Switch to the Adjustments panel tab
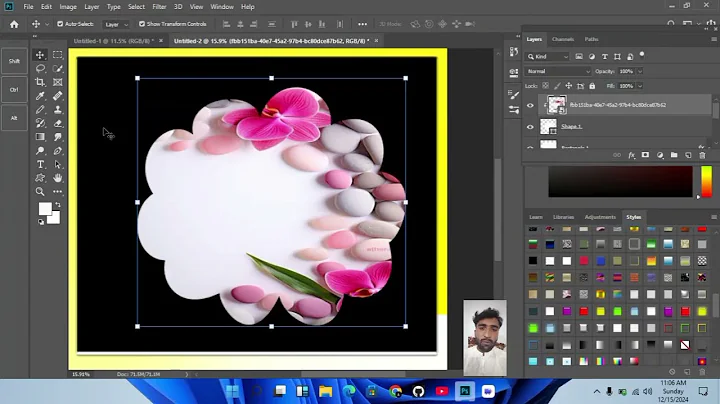Image resolution: width=720 pixels, height=404 pixels. pyautogui.click(x=600, y=217)
